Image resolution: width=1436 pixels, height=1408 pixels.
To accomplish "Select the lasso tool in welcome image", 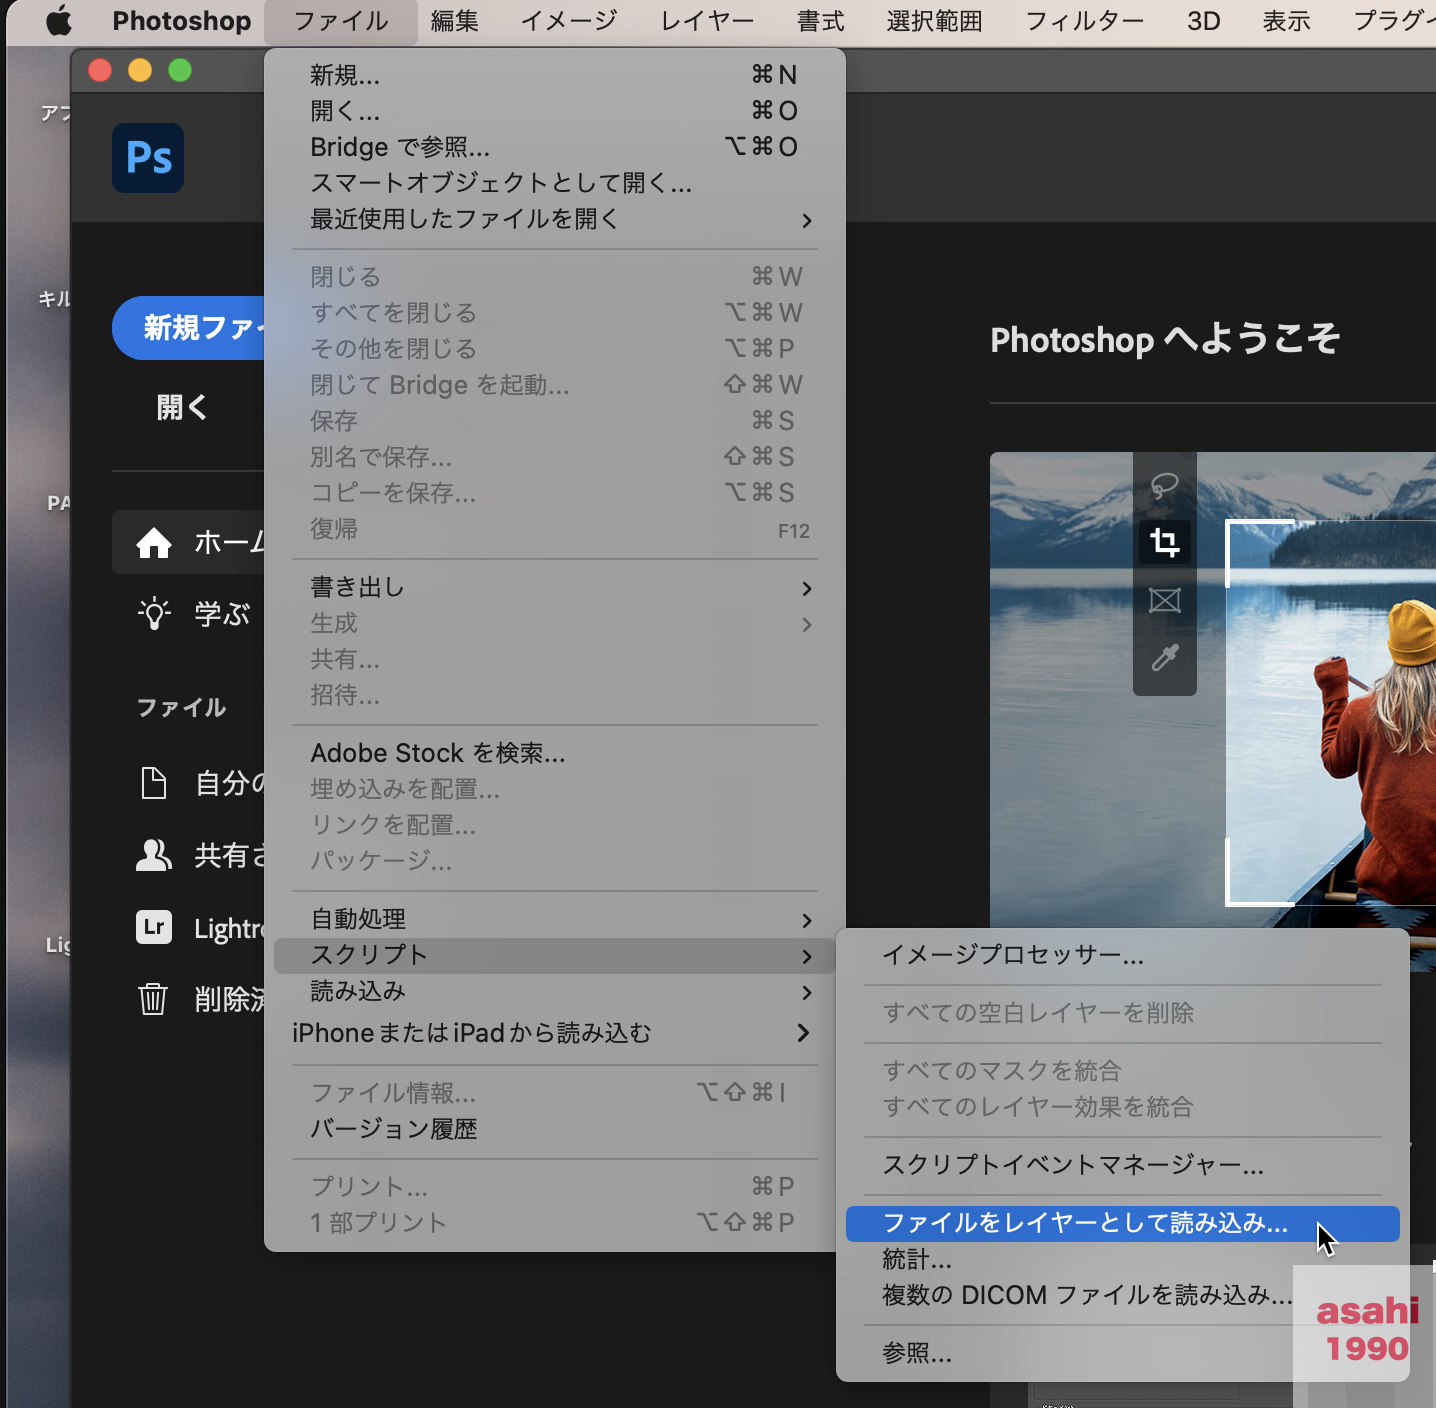I will (x=1165, y=486).
